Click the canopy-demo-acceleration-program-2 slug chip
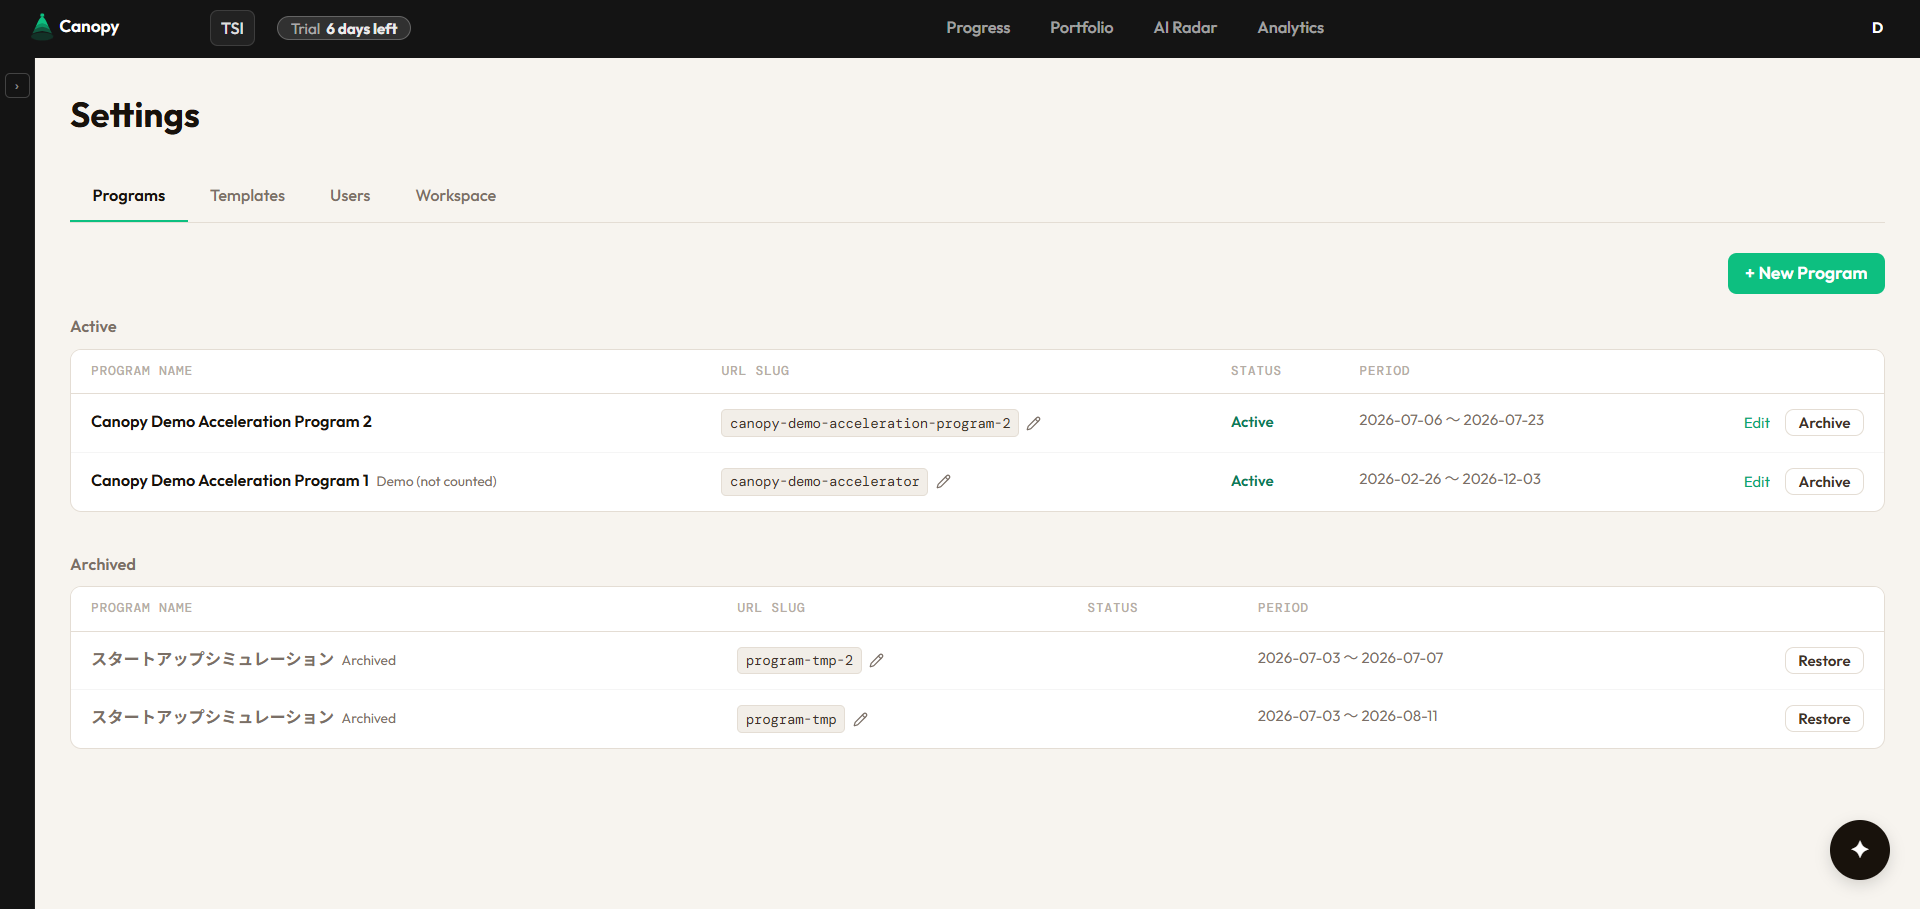1920x909 pixels. [x=870, y=423]
